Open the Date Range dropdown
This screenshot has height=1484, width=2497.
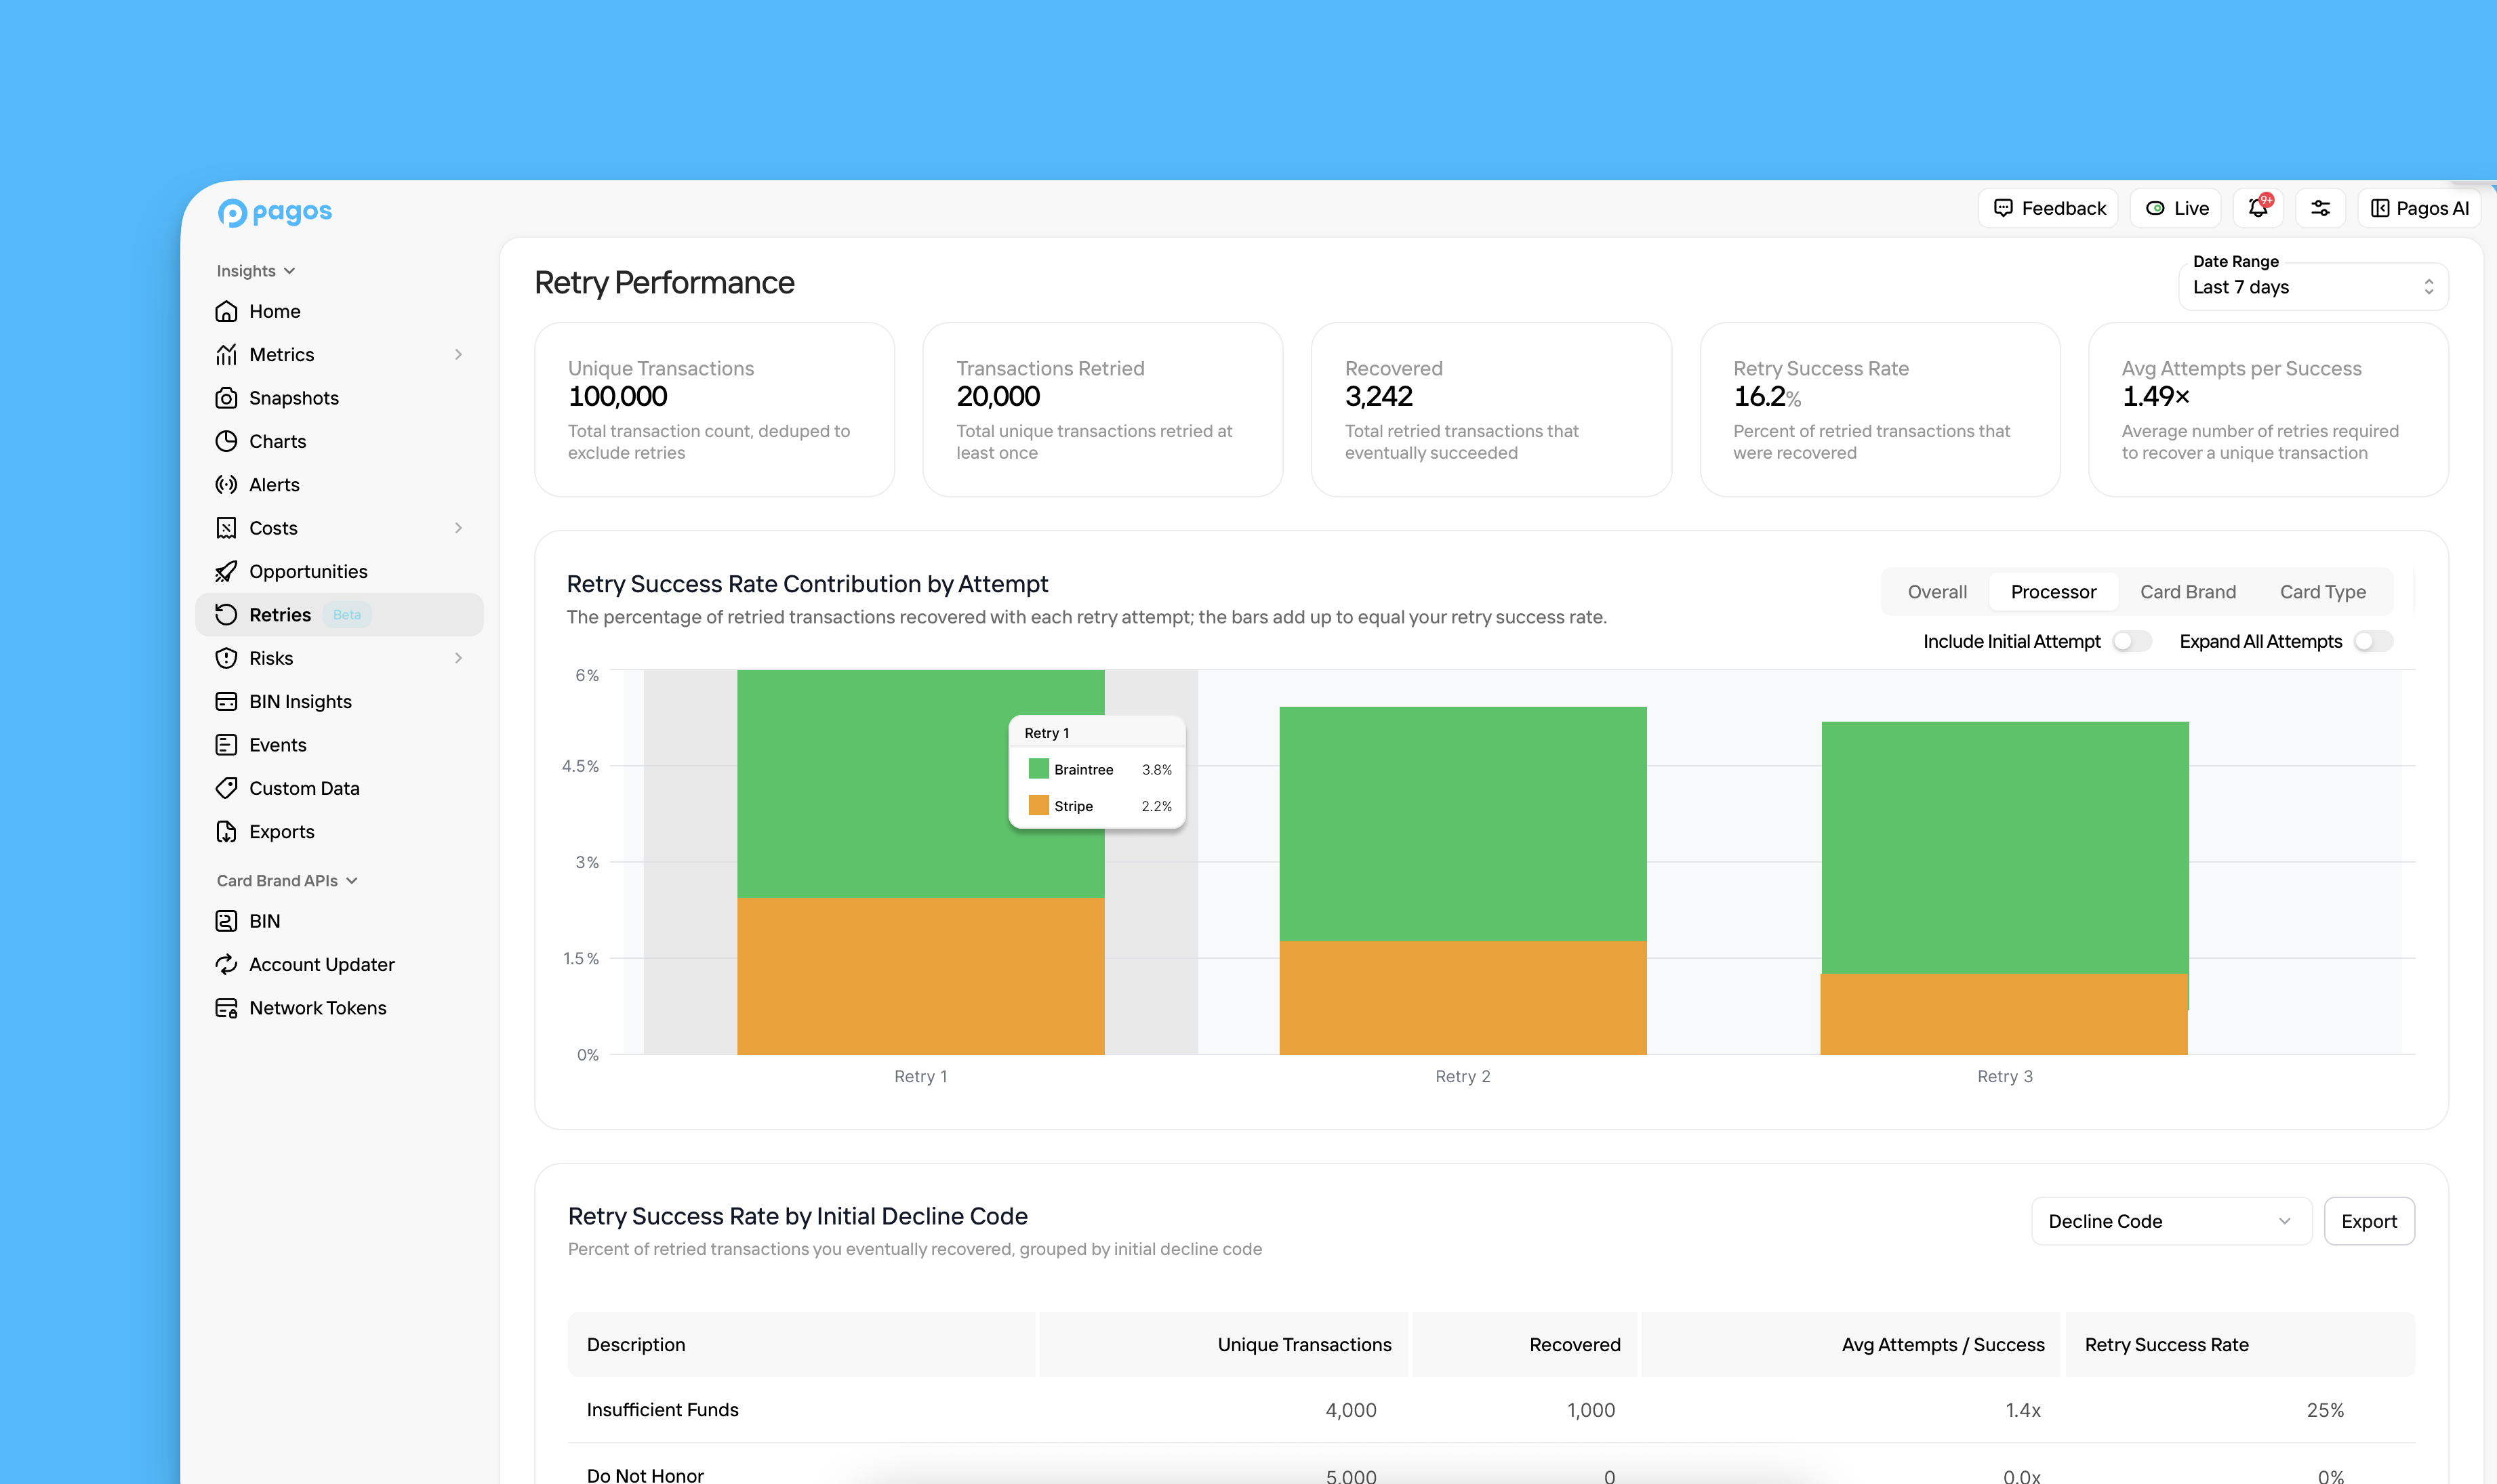[x=2313, y=287]
